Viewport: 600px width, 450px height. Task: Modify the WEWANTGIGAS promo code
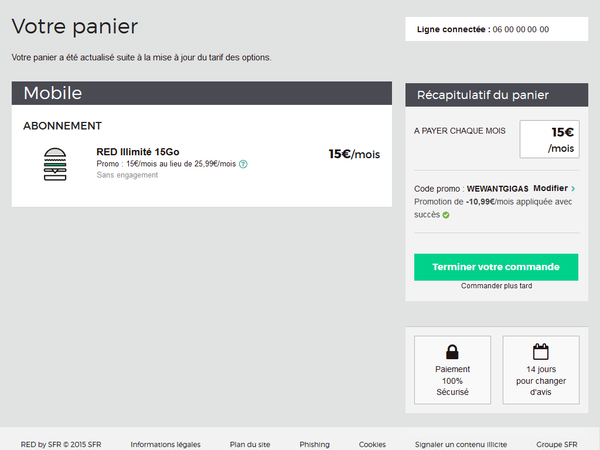(x=550, y=188)
